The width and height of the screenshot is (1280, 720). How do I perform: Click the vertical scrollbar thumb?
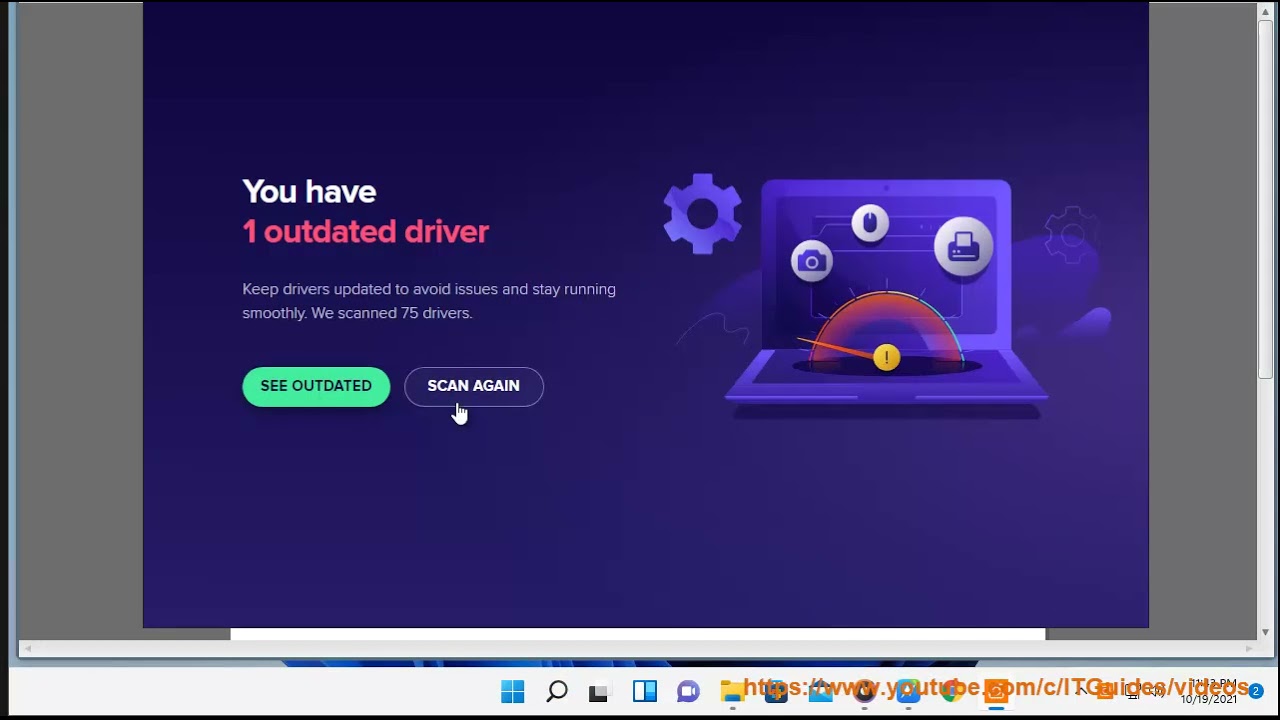[x=1265, y=200]
